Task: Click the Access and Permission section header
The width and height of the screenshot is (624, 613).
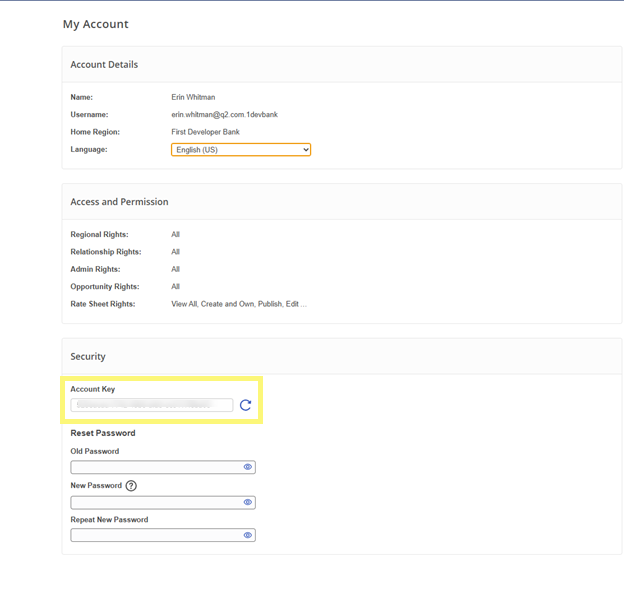Action: [x=119, y=202]
